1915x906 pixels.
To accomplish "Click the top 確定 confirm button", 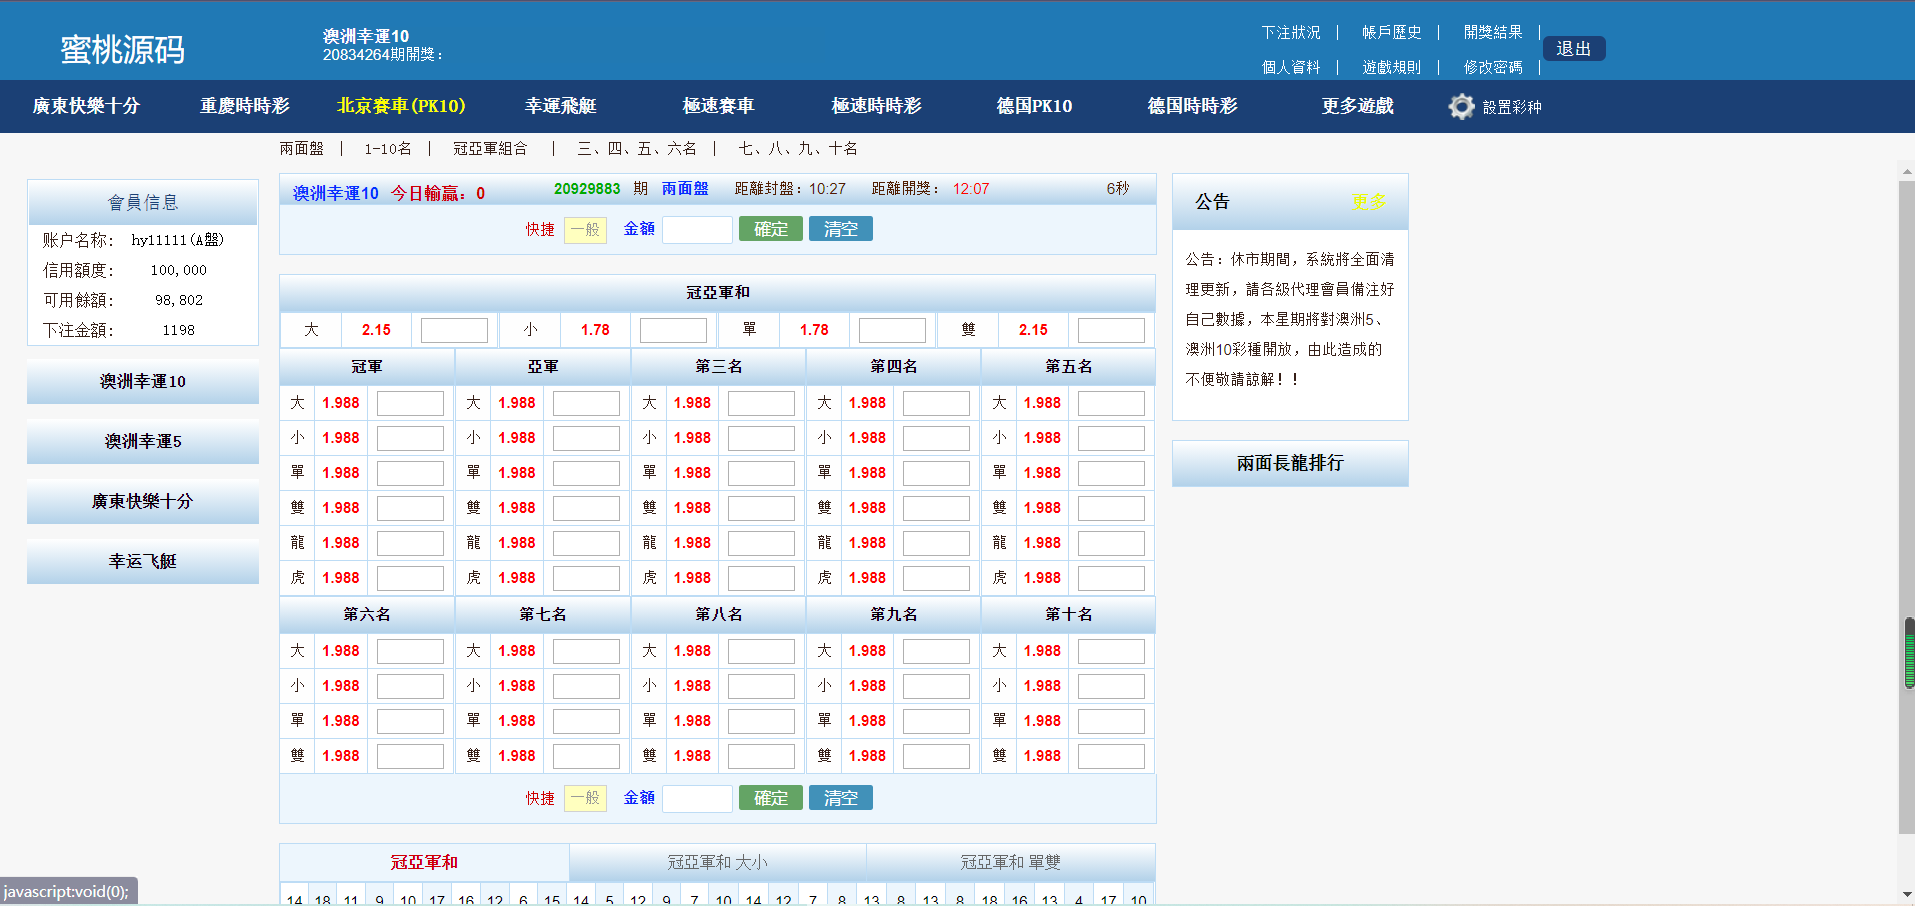I will pos(770,230).
